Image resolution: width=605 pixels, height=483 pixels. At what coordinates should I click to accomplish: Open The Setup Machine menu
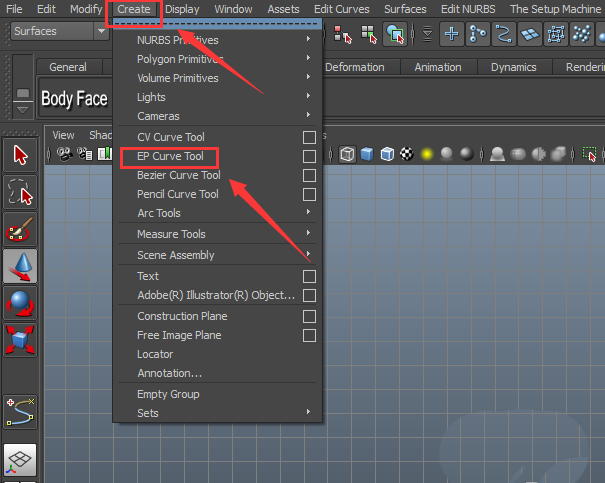(x=555, y=9)
